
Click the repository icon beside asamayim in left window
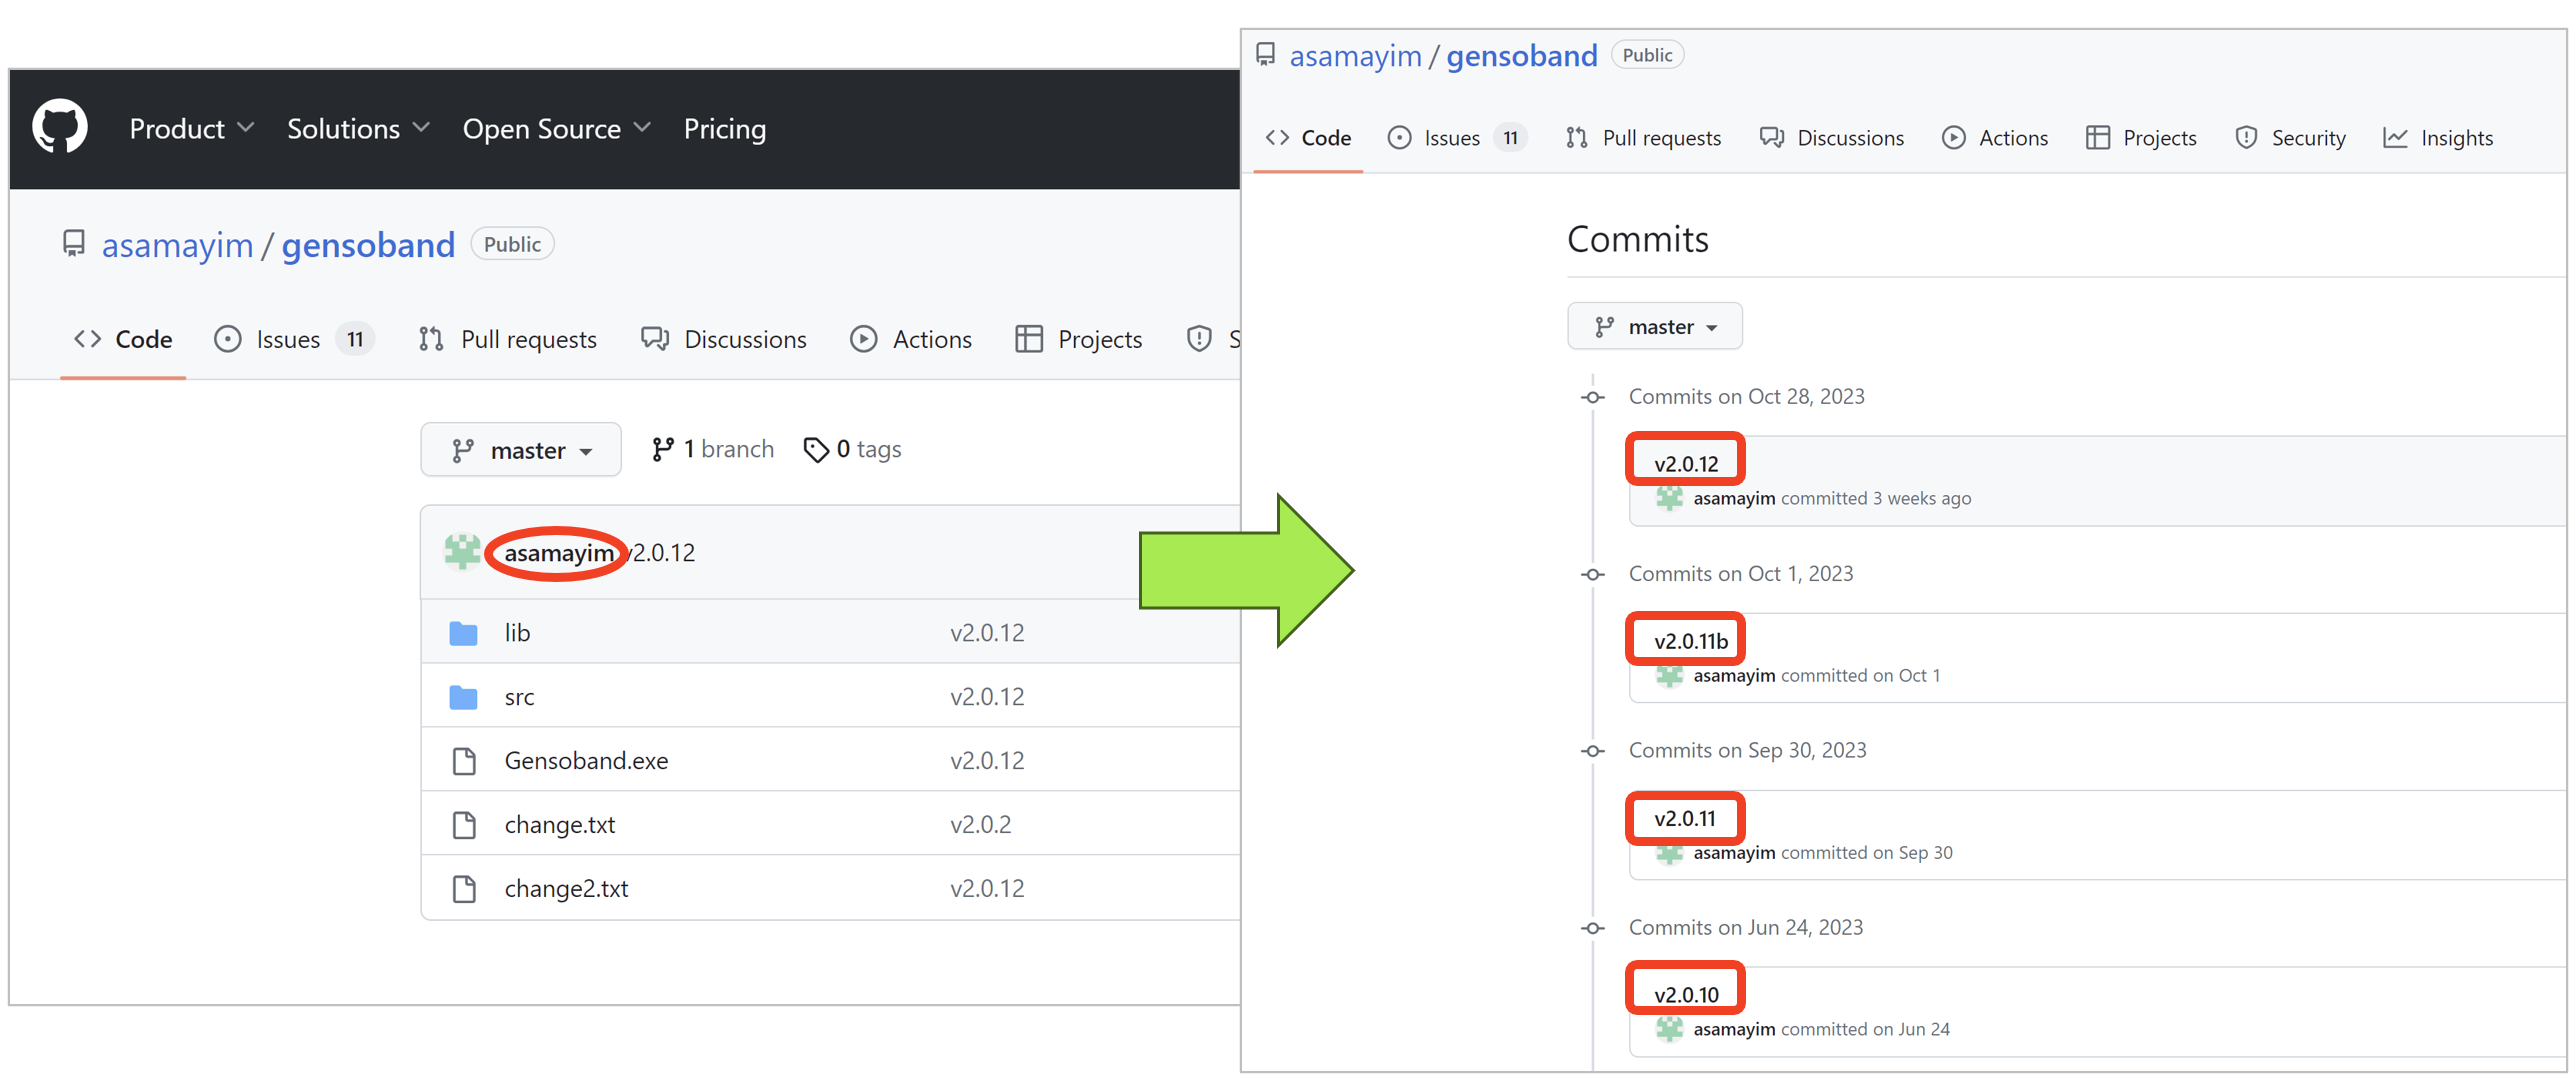tap(74, 243)
